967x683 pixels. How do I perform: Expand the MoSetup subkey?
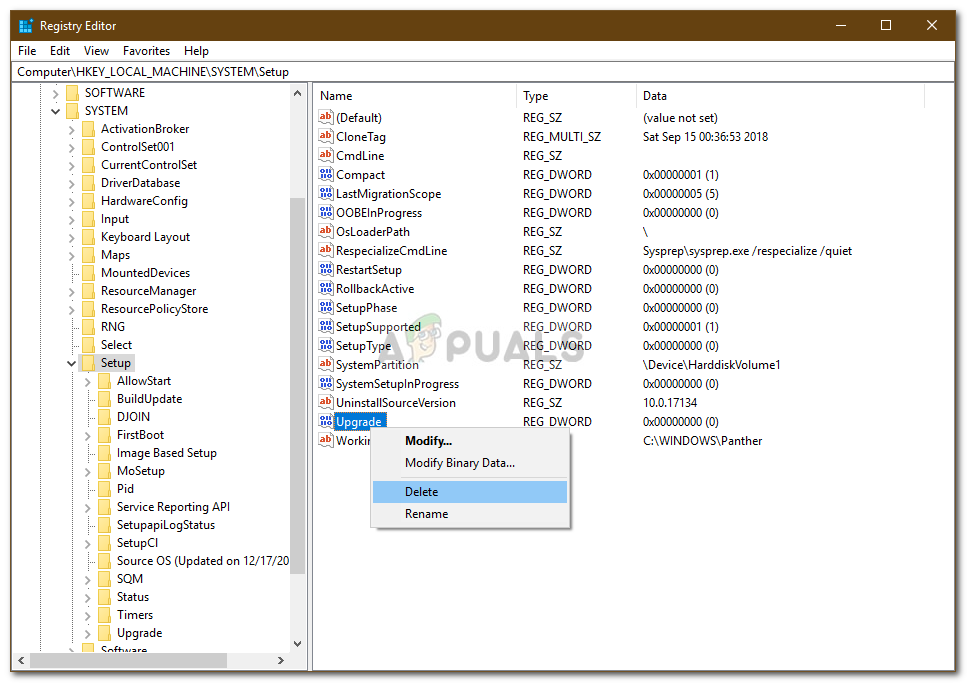click(88, 472)
